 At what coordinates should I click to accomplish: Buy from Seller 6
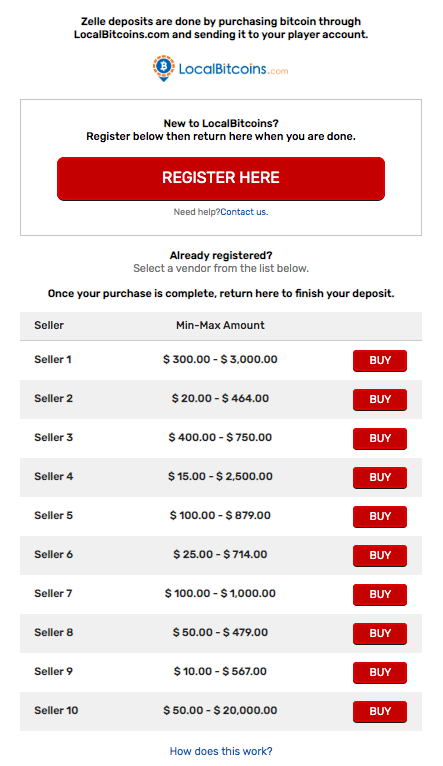pos(380,555)
